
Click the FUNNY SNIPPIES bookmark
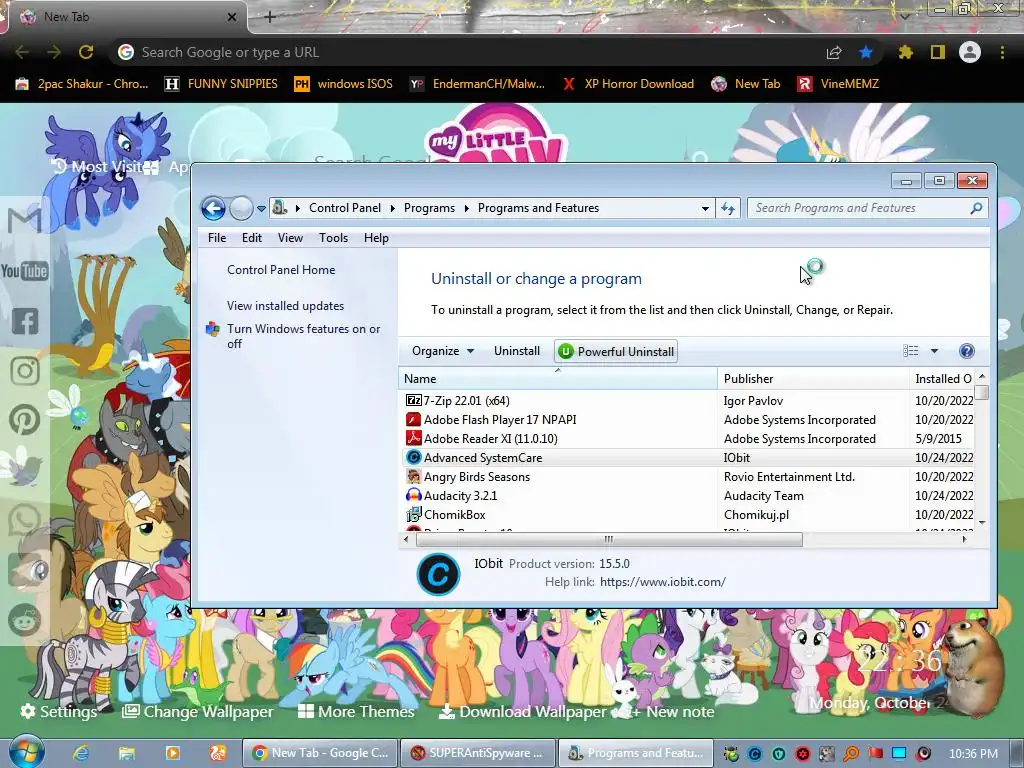[x=221, y=84]
